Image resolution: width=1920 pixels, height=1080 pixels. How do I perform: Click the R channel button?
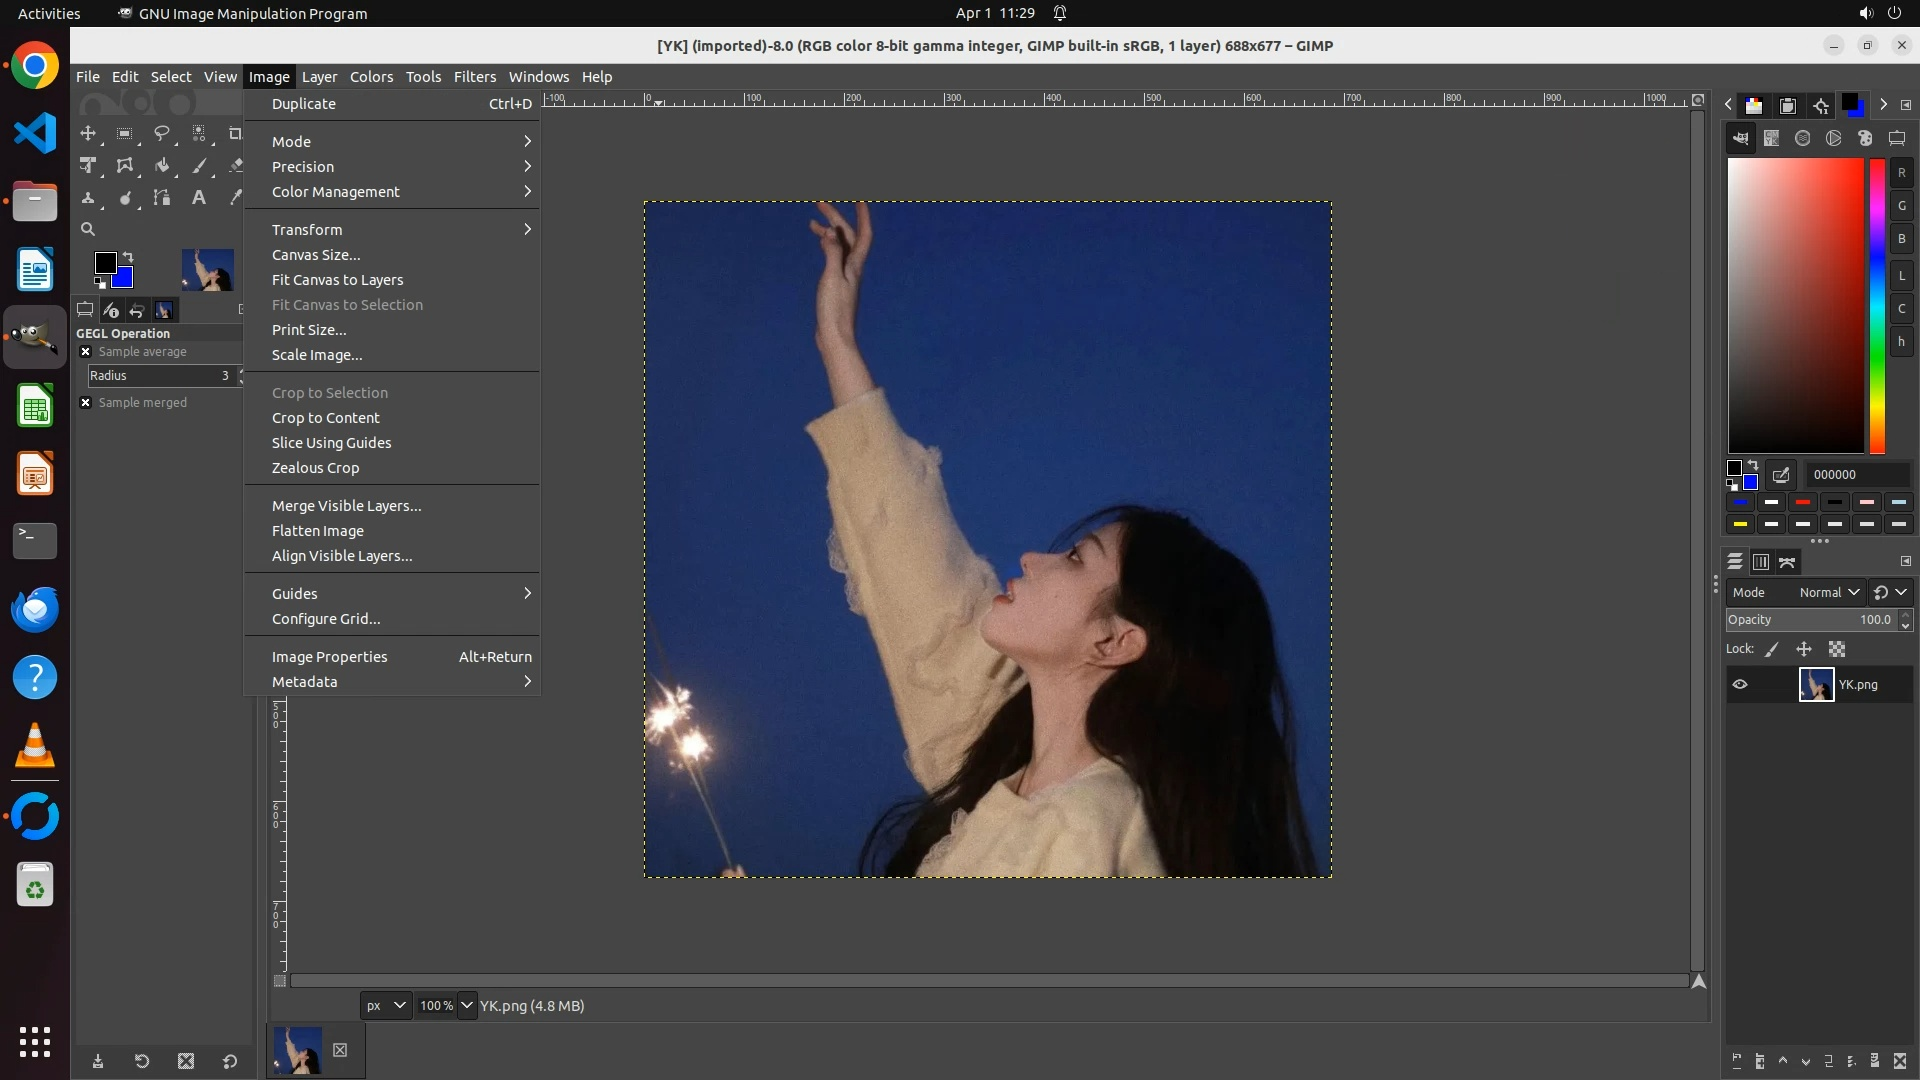(x=1901, y=173)
